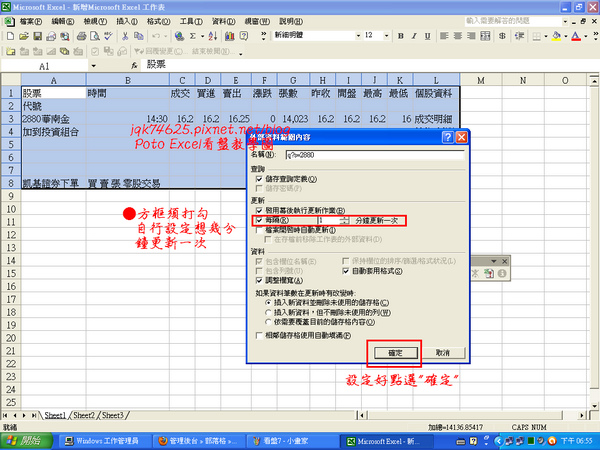Toggle bold formatting

(401, 36)
